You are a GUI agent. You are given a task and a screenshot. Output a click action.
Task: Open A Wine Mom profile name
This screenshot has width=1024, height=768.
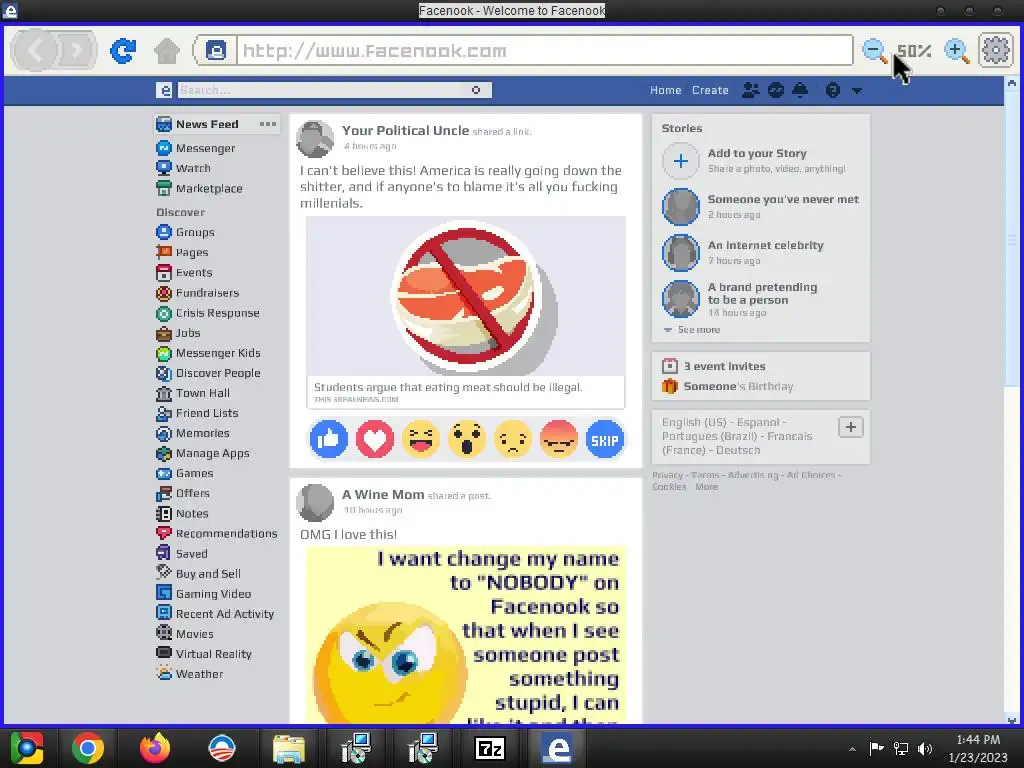pyautogui.click(x=383, y=495)
